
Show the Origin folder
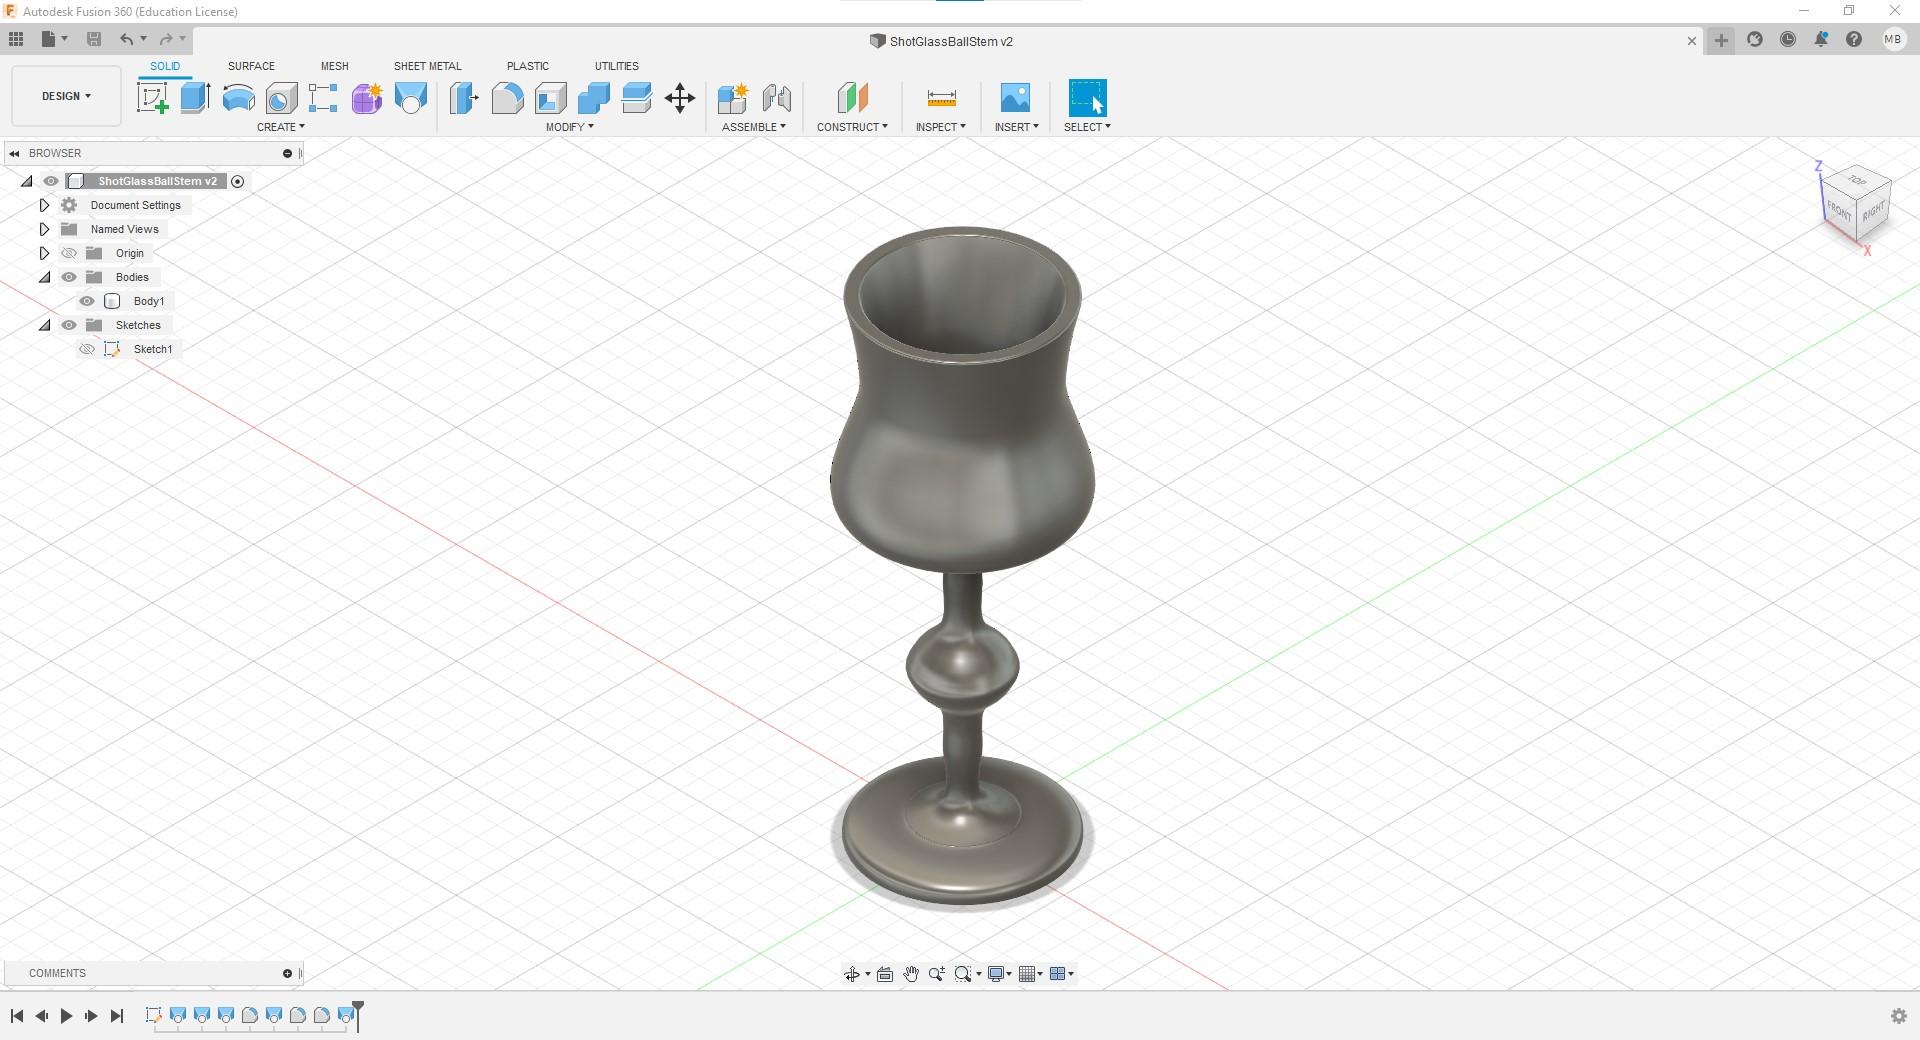pyautogui.click(x=69, y=253)
